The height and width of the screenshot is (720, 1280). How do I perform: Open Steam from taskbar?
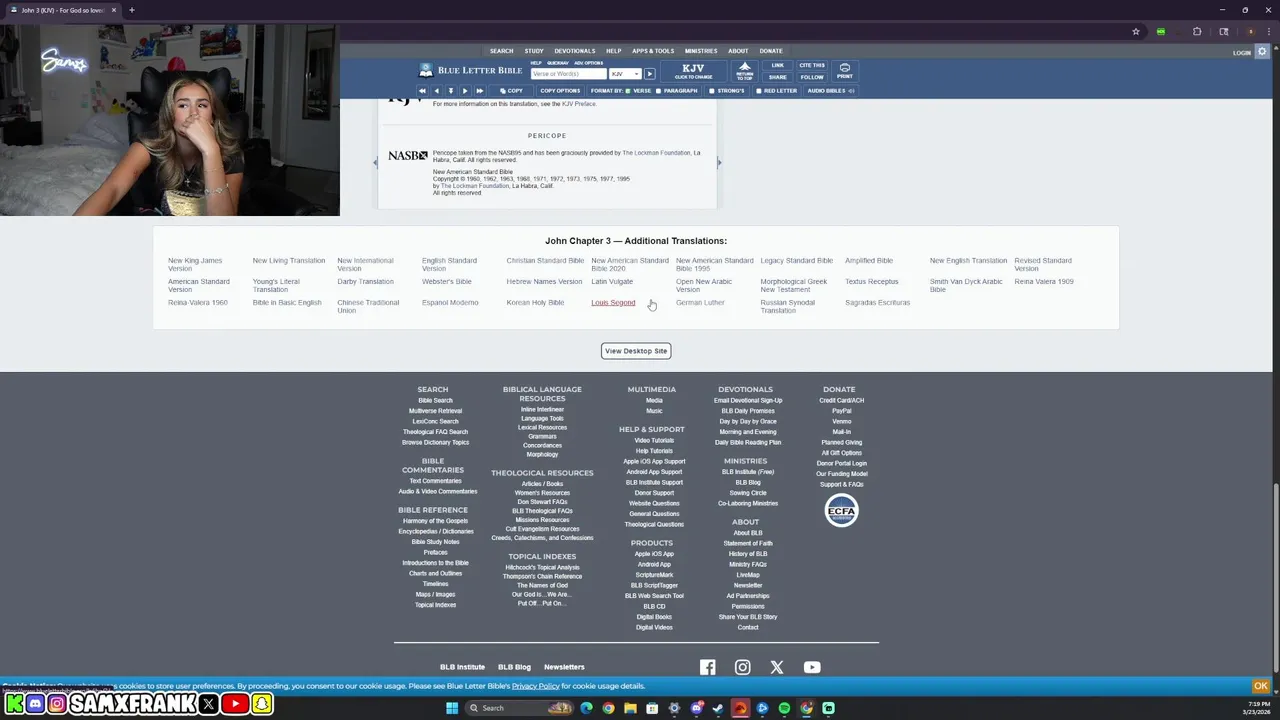coord(718,708)
